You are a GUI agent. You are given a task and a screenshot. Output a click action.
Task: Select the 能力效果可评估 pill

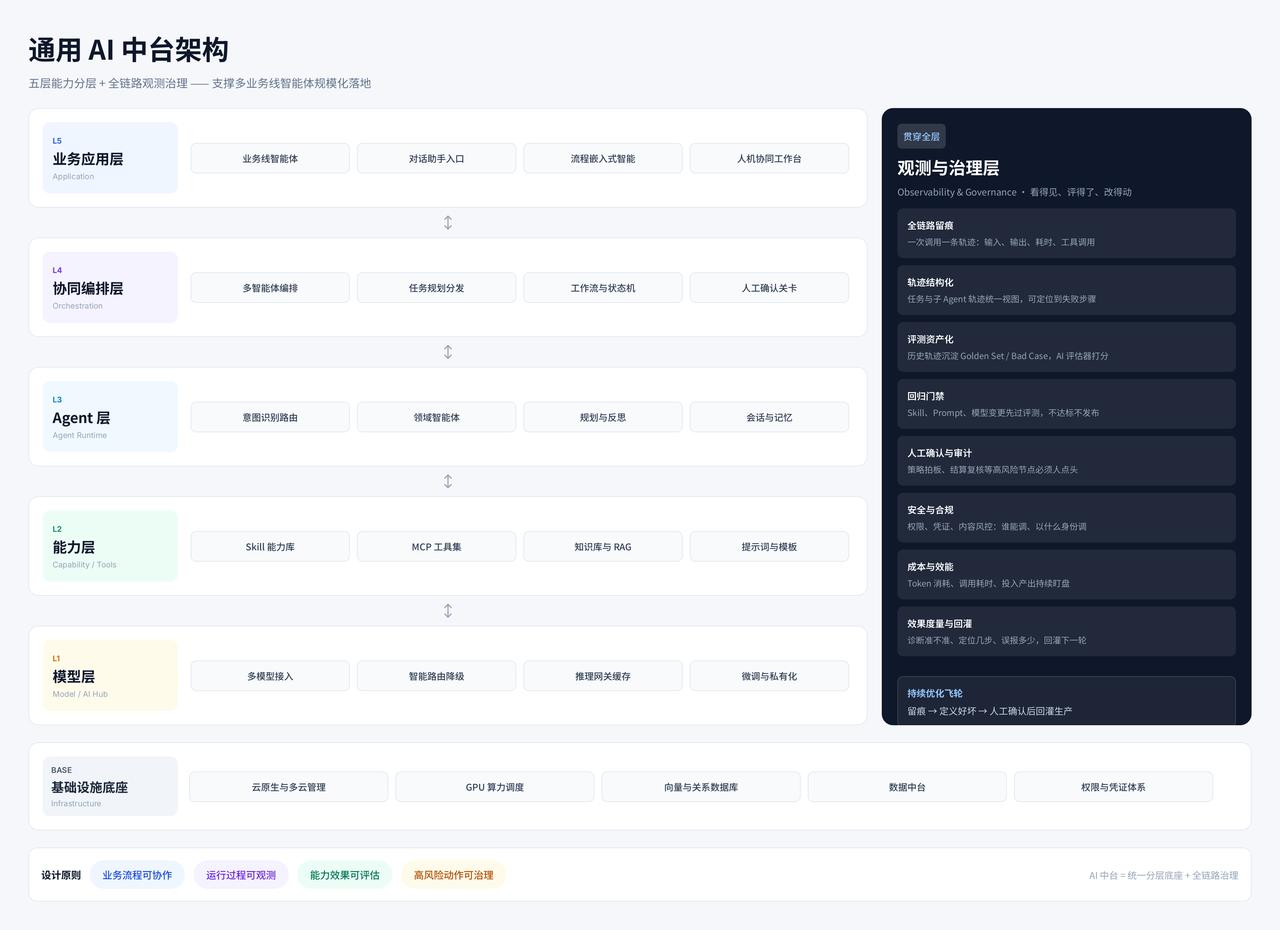[x=345, y=875]
